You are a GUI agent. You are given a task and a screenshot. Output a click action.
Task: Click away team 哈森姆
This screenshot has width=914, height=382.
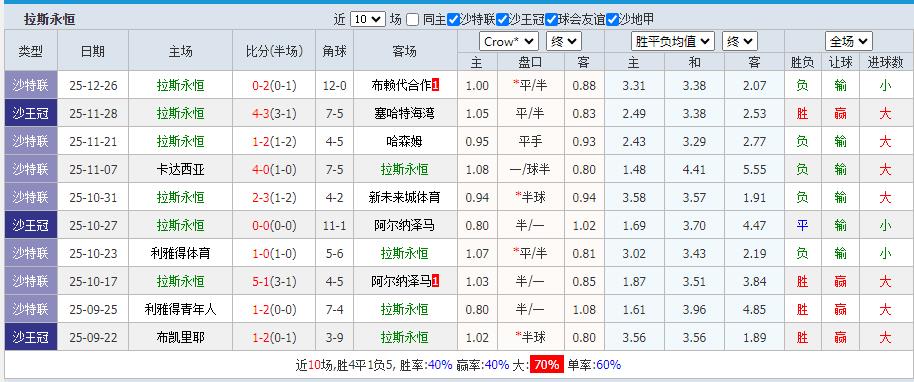(x=405, y=141)
